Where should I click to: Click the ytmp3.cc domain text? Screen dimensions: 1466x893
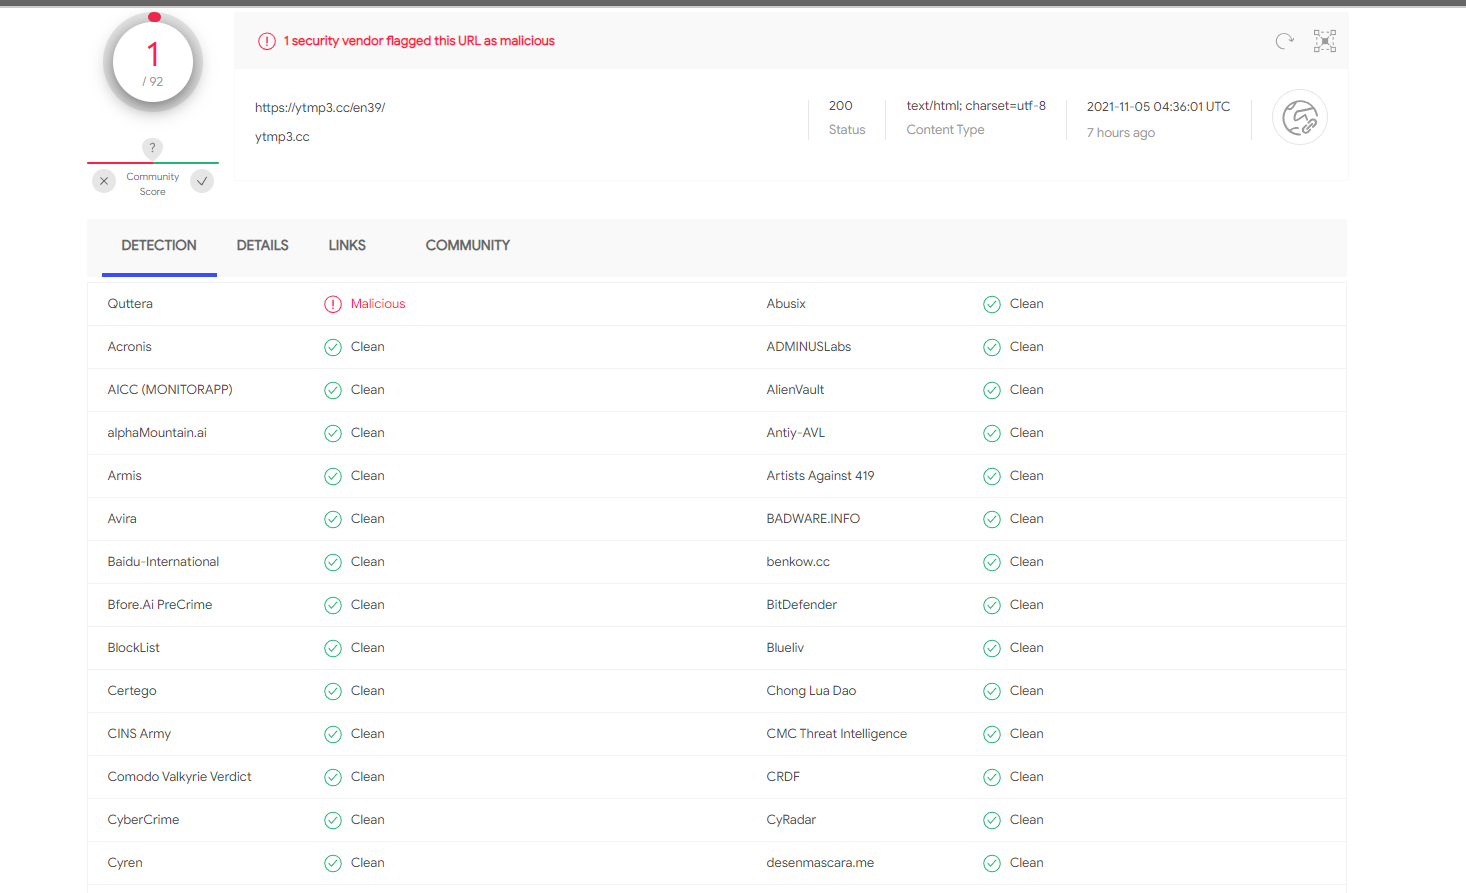tap(282, 137)
